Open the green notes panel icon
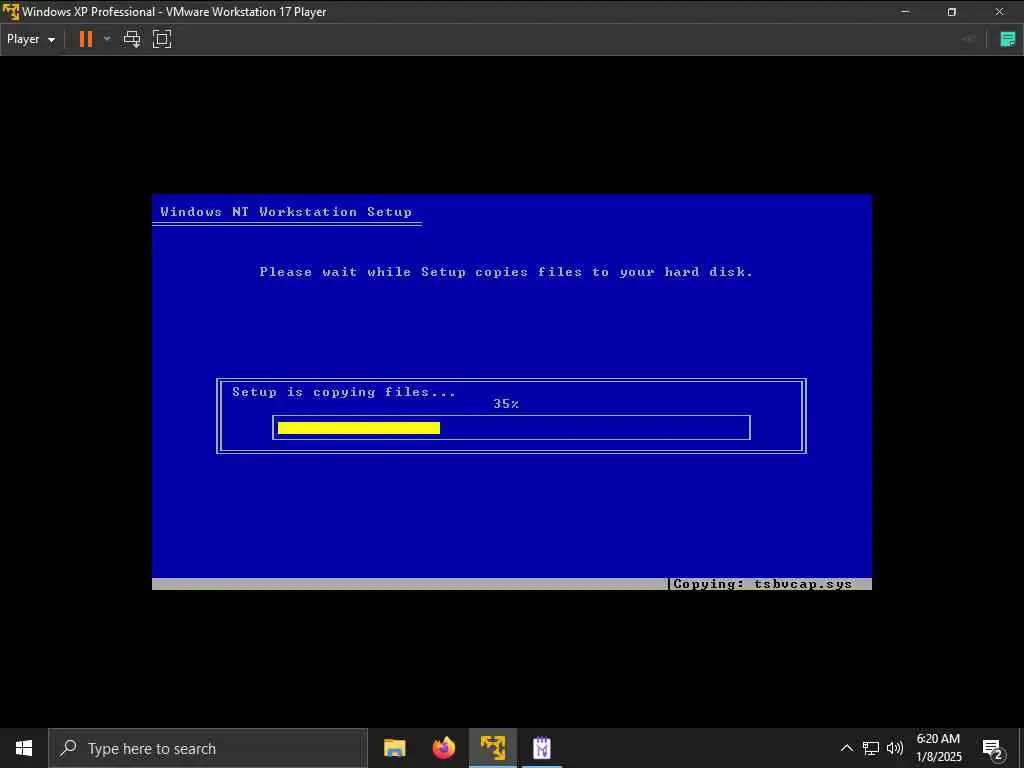The image size is (1024, 768). (x=1008, y=39)
